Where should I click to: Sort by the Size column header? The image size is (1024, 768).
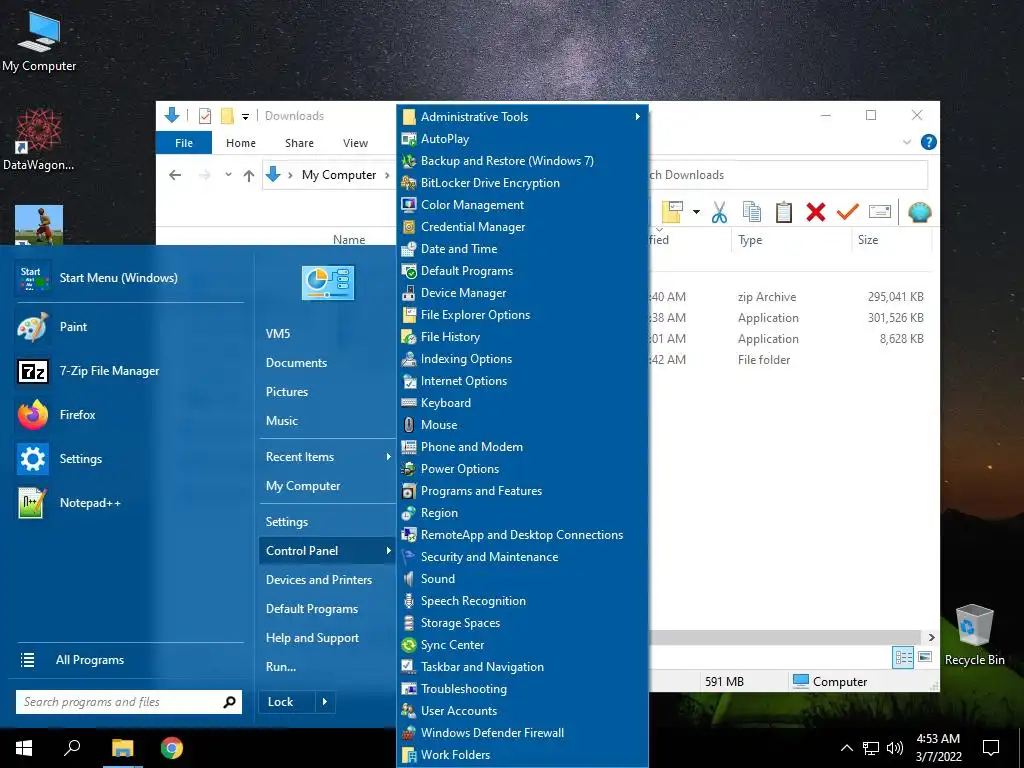[x=891, y=240]
